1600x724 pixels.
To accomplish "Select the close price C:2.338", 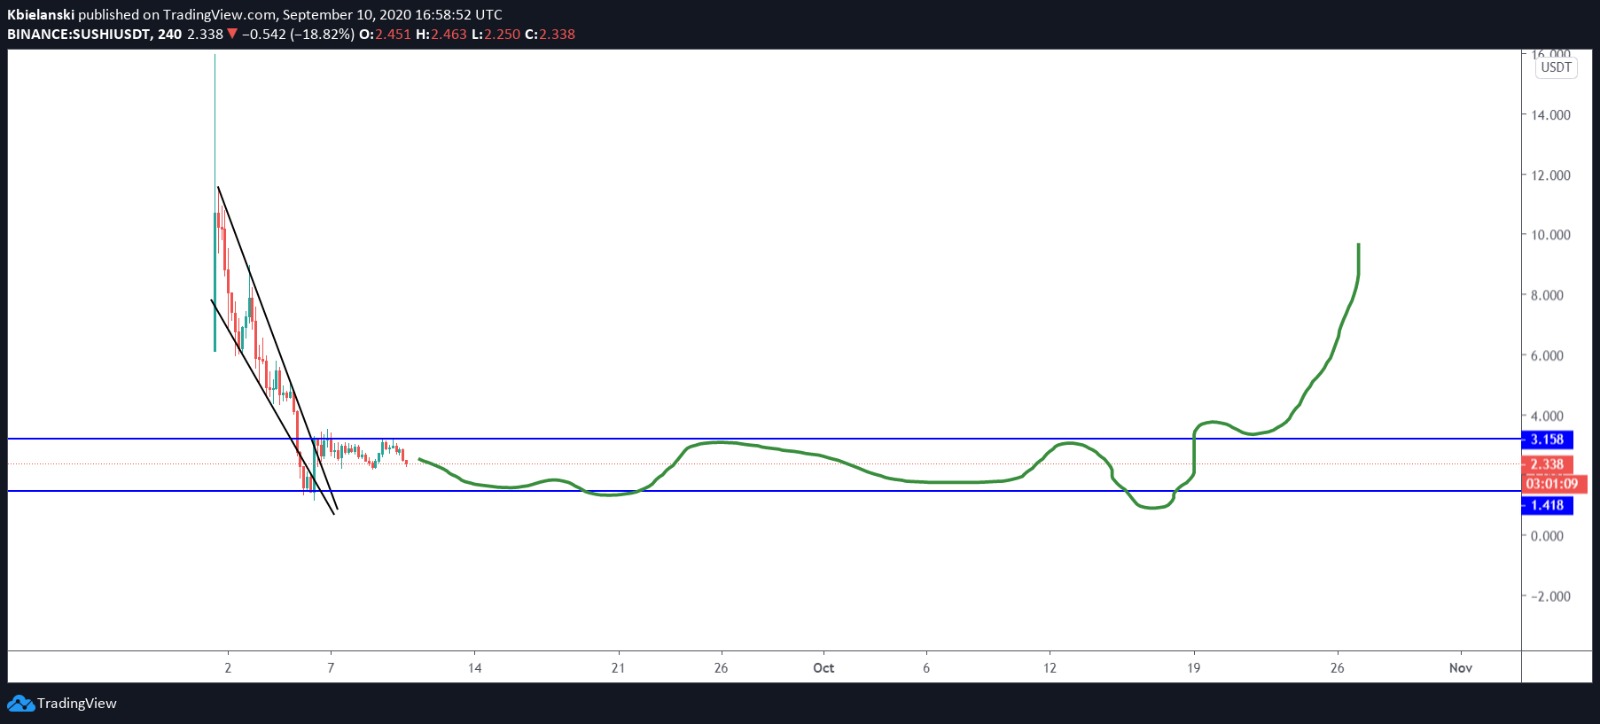I will point(550,34).
